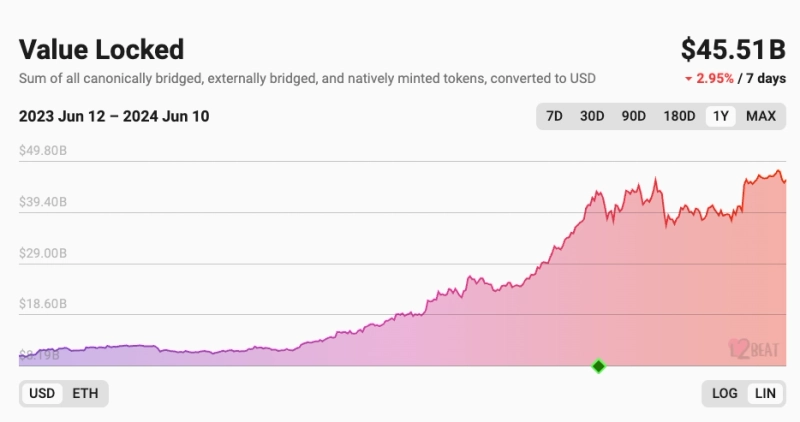Toggle currency to USD

click(42, 393)
